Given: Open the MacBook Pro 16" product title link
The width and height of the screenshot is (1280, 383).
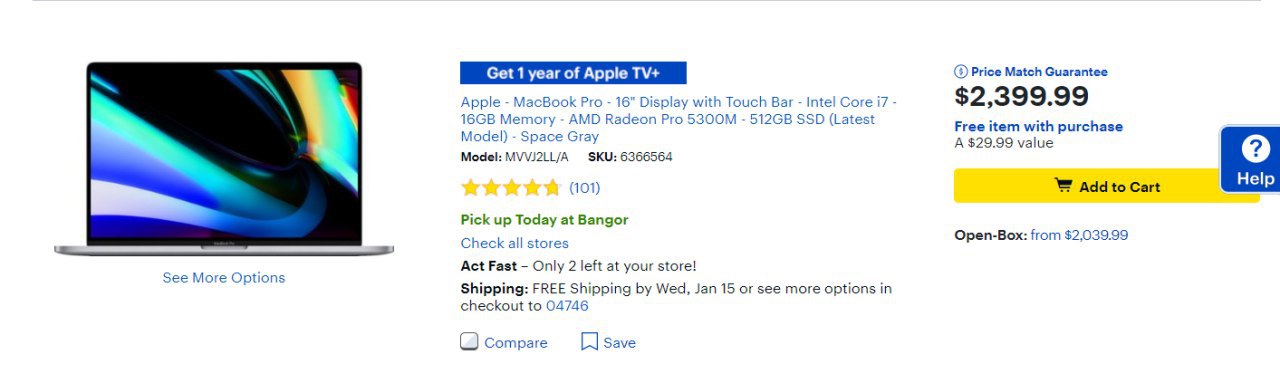Looking at the screenshot, I should coord(679,119).
